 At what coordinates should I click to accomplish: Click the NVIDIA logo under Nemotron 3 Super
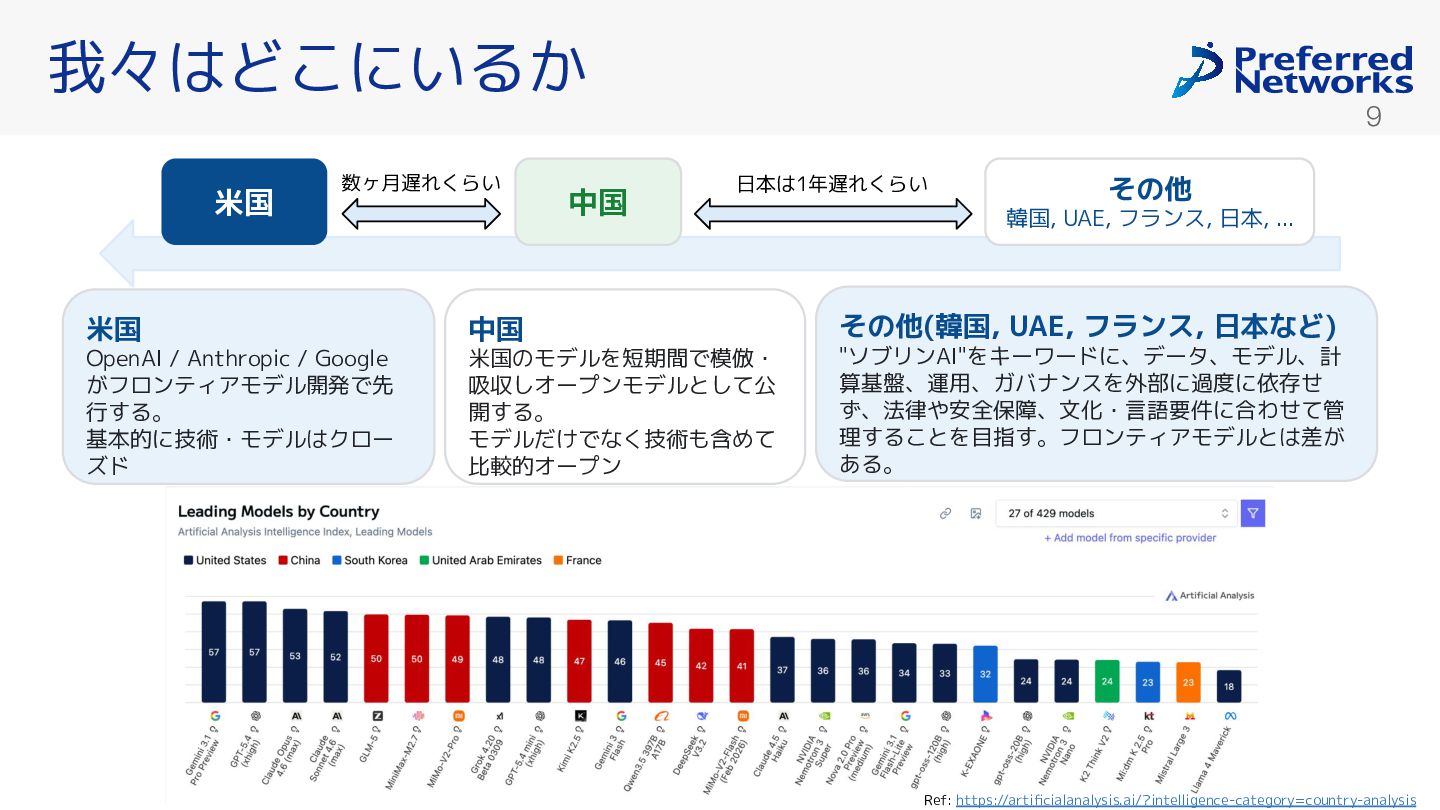pyautogui.click(x=824, y=716)
